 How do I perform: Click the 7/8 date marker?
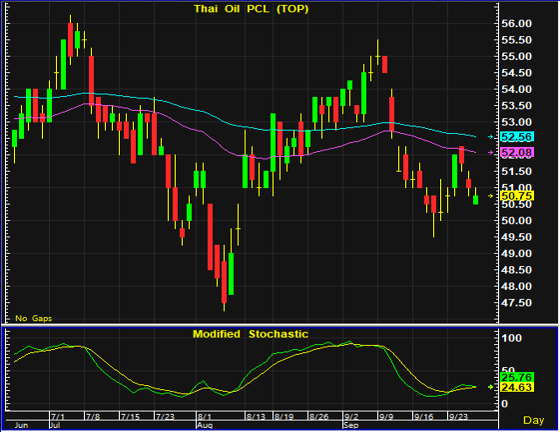(x=93, y=417)
